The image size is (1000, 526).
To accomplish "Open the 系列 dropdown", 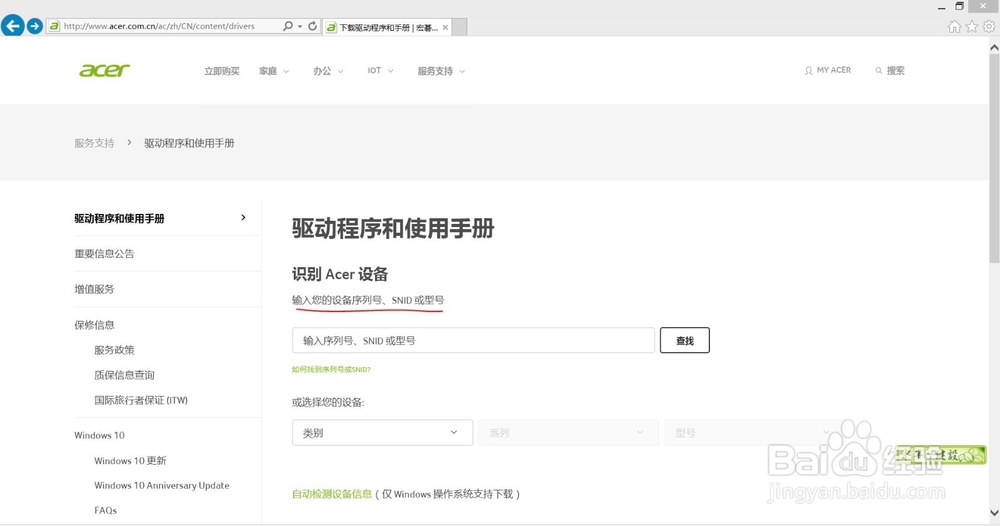I will pyautogui.click(x=568, y=432).
